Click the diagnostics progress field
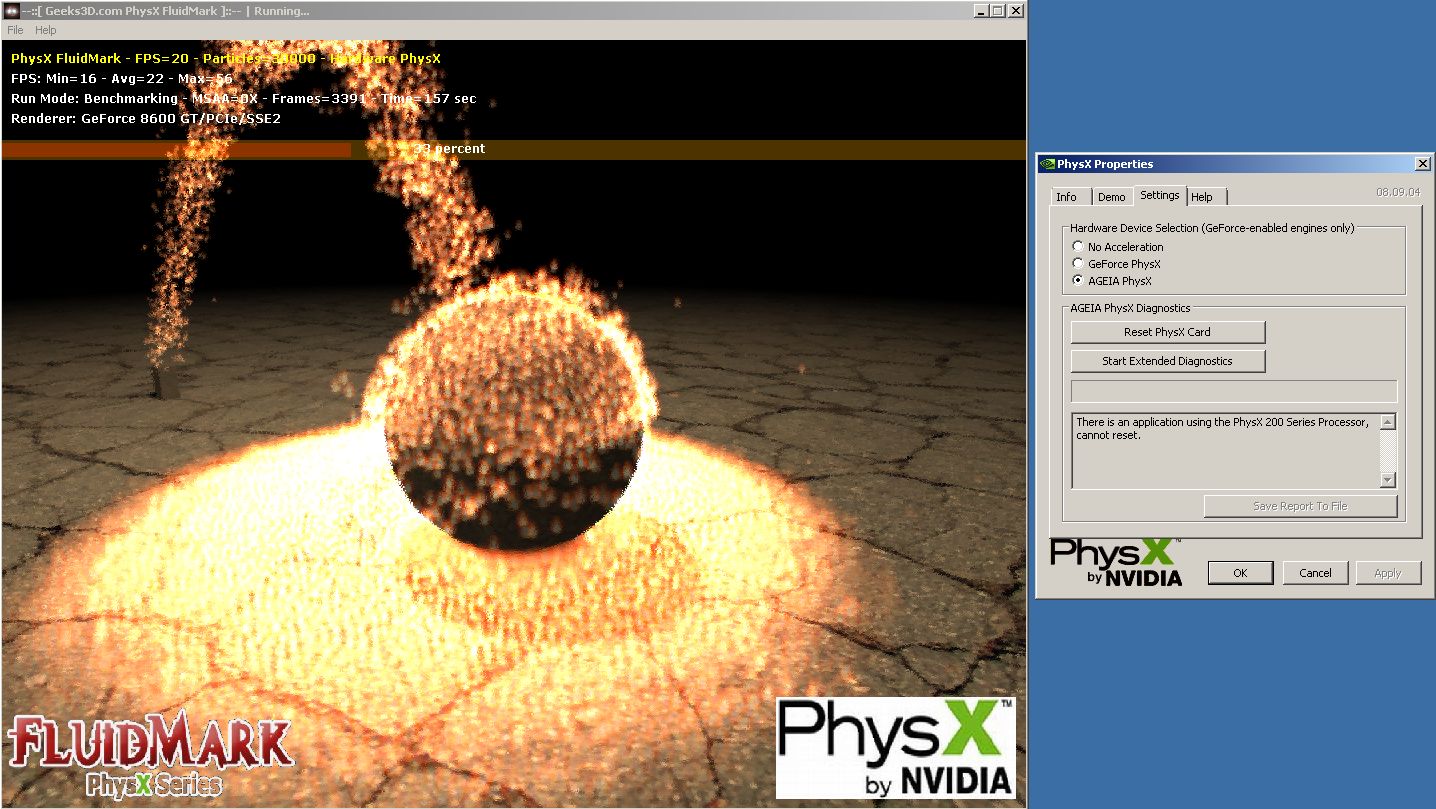Screen dimensions: 1436x809 click(x=1234, y=391)
